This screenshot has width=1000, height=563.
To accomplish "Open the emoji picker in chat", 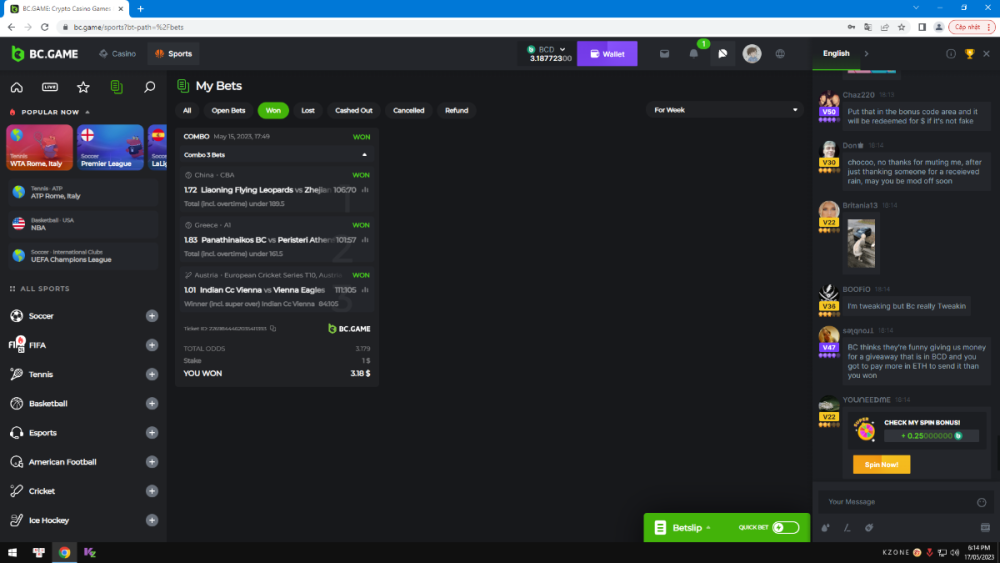I will point(981,502).
